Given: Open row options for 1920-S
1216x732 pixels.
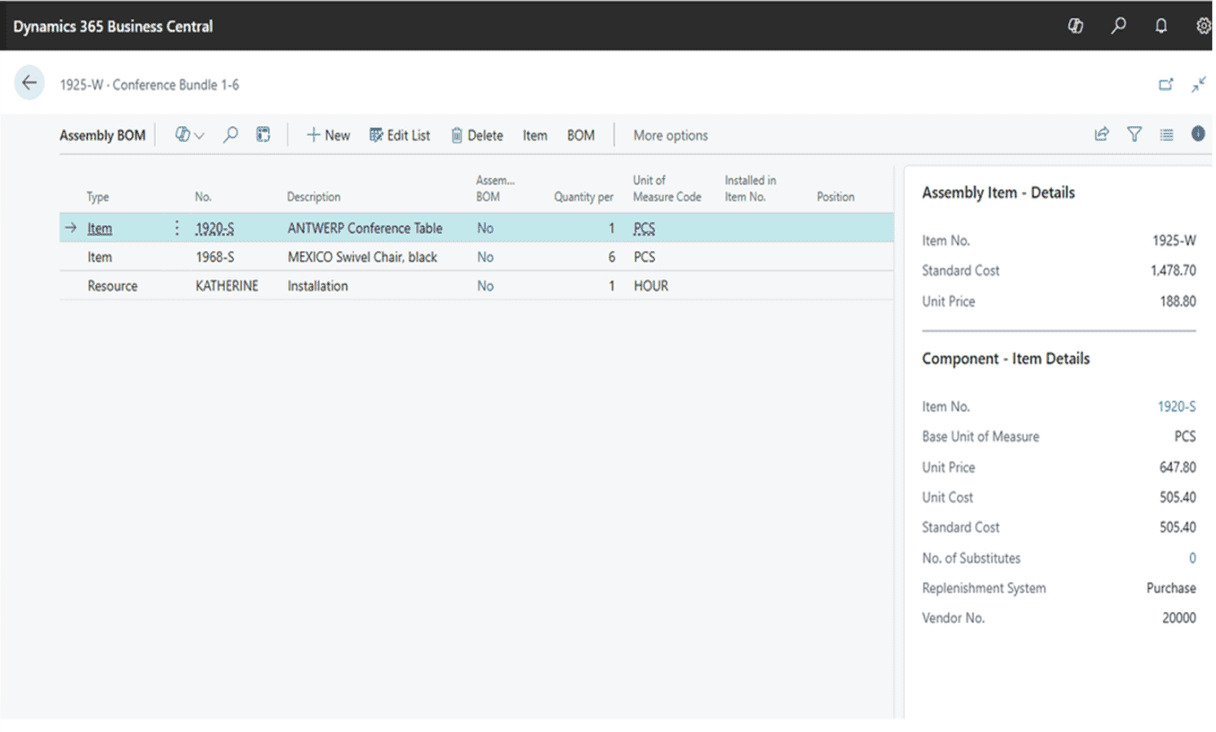Looking at the screenshot, I should pos(177,228).
